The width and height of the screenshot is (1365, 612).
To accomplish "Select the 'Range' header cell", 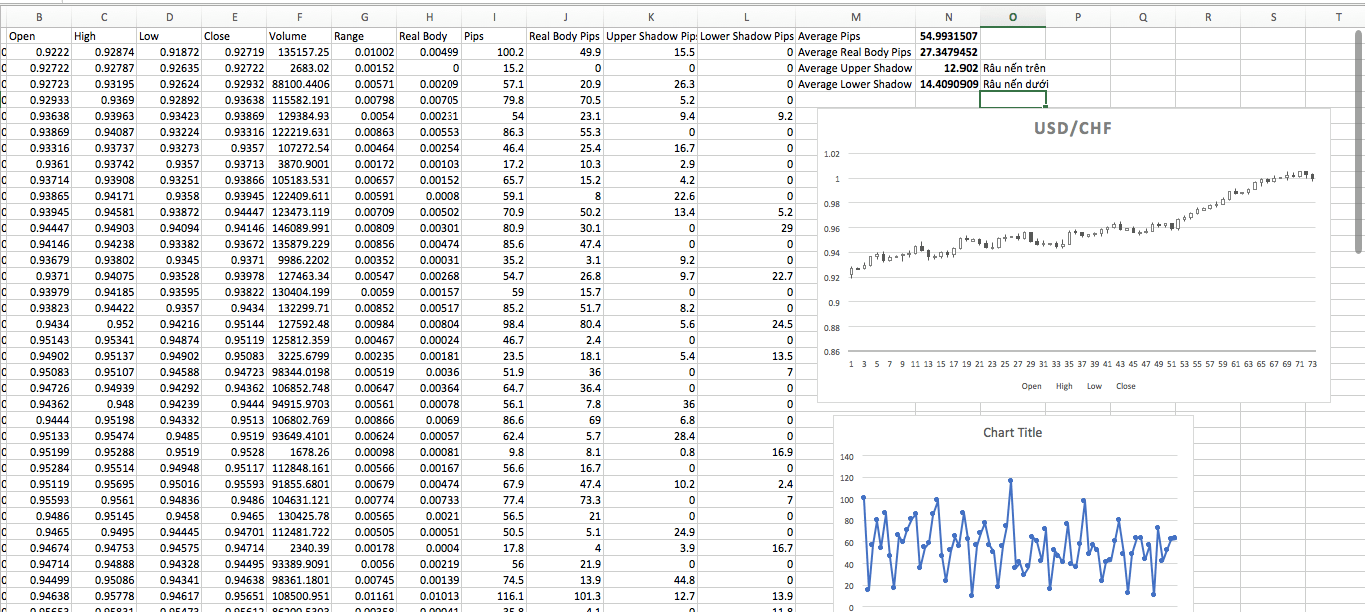I will pos(363,36).
